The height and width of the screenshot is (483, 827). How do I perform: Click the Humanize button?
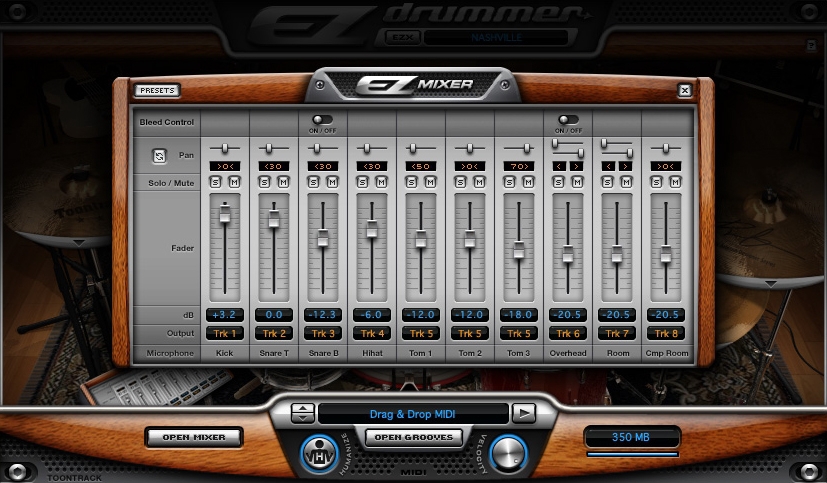click(x=316, y=454)
